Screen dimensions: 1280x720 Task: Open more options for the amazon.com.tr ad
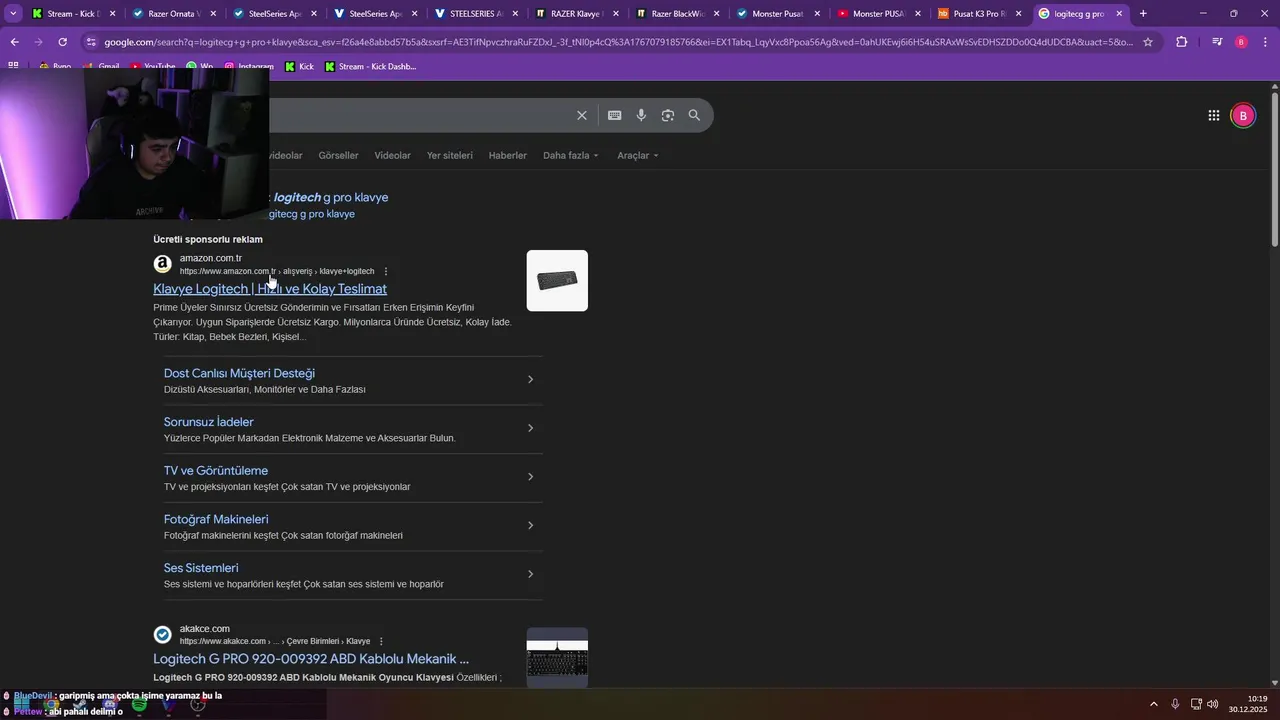click(x=386, y=271)
